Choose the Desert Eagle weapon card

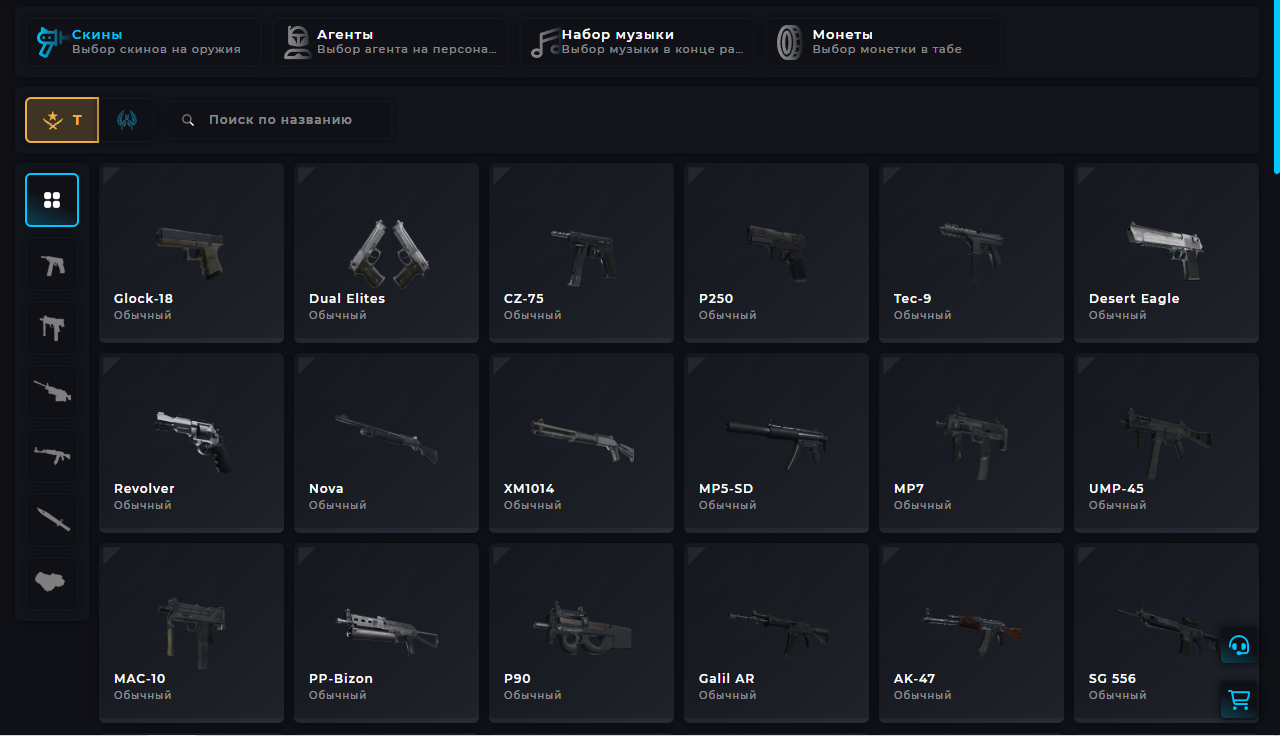(1166, 253)
